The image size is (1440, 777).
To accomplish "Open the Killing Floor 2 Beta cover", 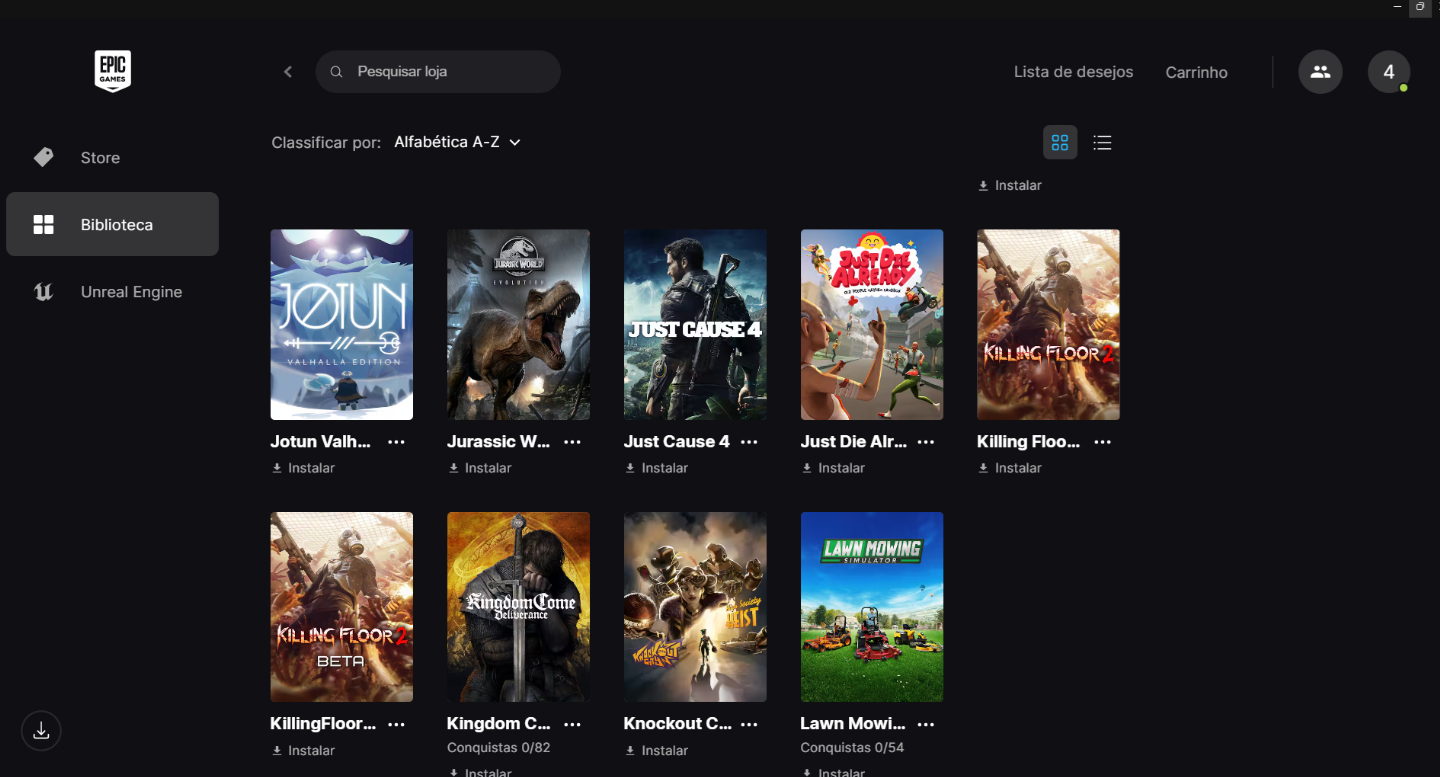I will pos(342,607).
